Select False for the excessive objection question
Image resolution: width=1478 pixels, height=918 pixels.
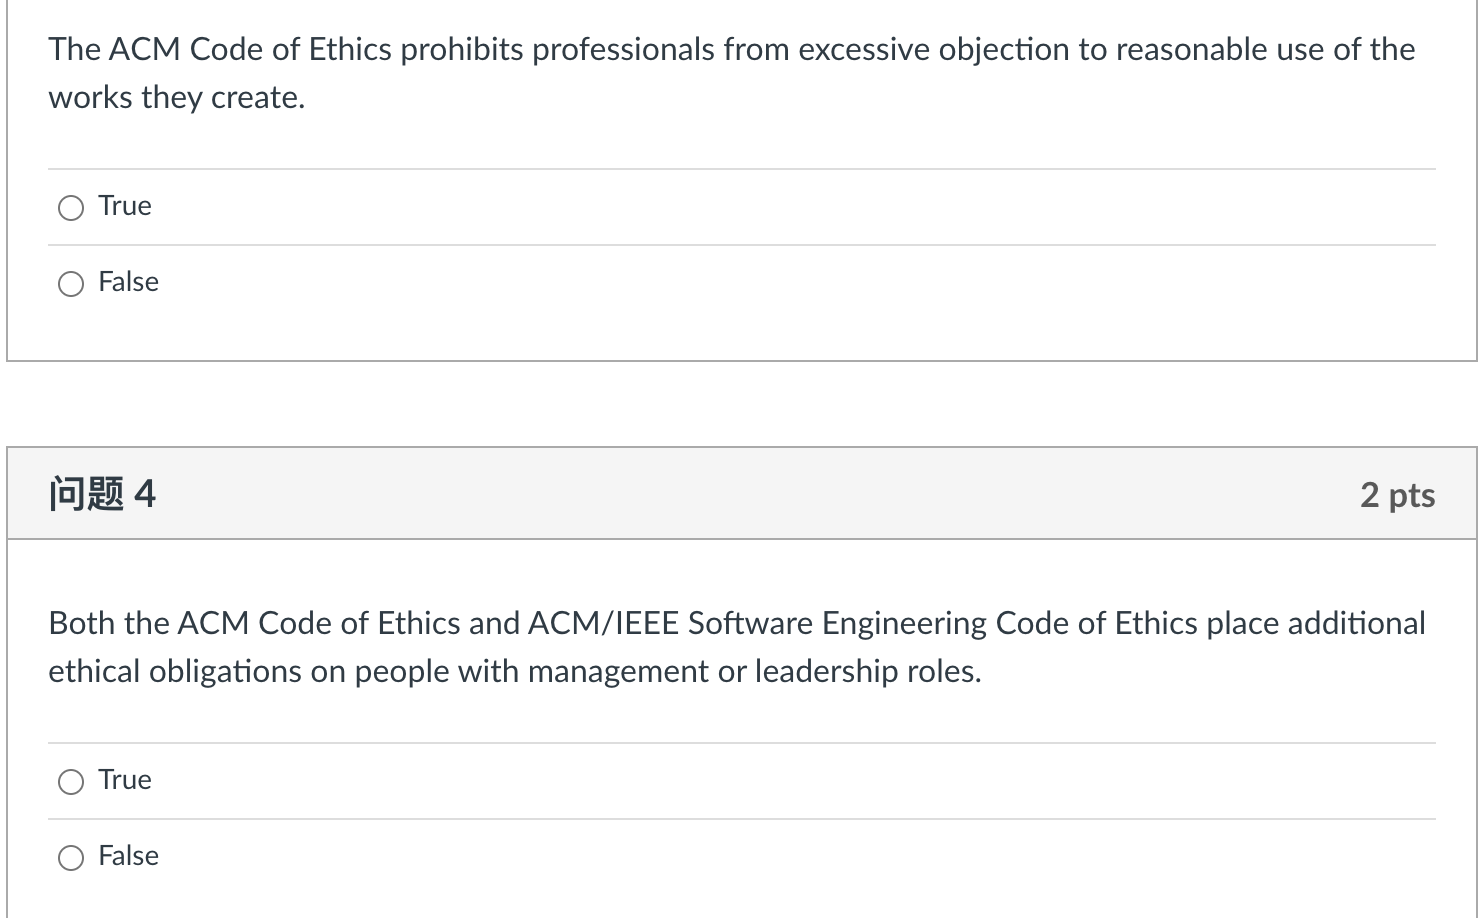pos(70,283)
